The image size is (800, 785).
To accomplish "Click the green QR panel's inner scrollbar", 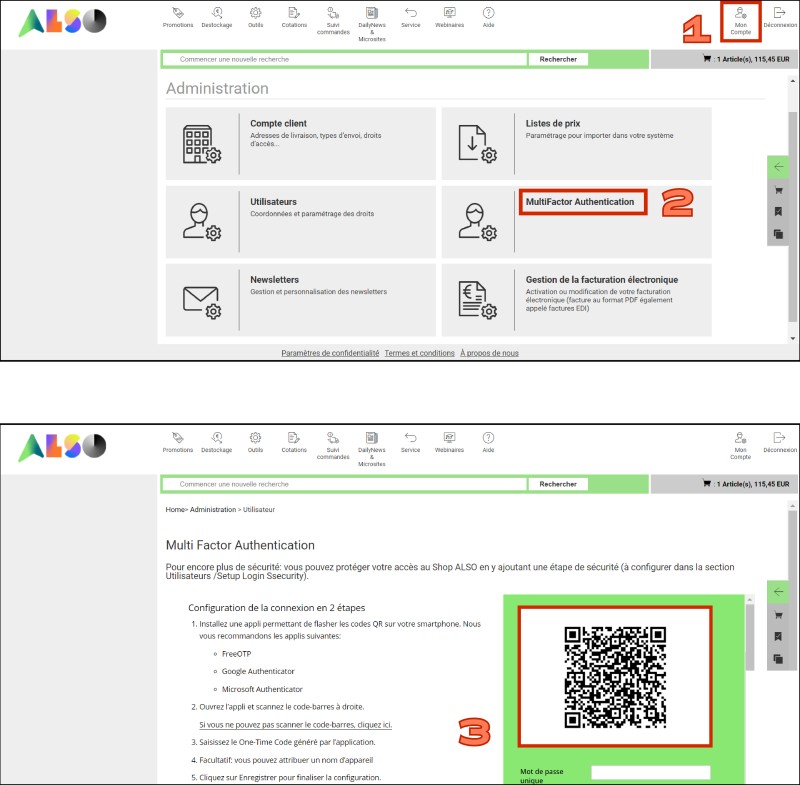I will (749, 638).
